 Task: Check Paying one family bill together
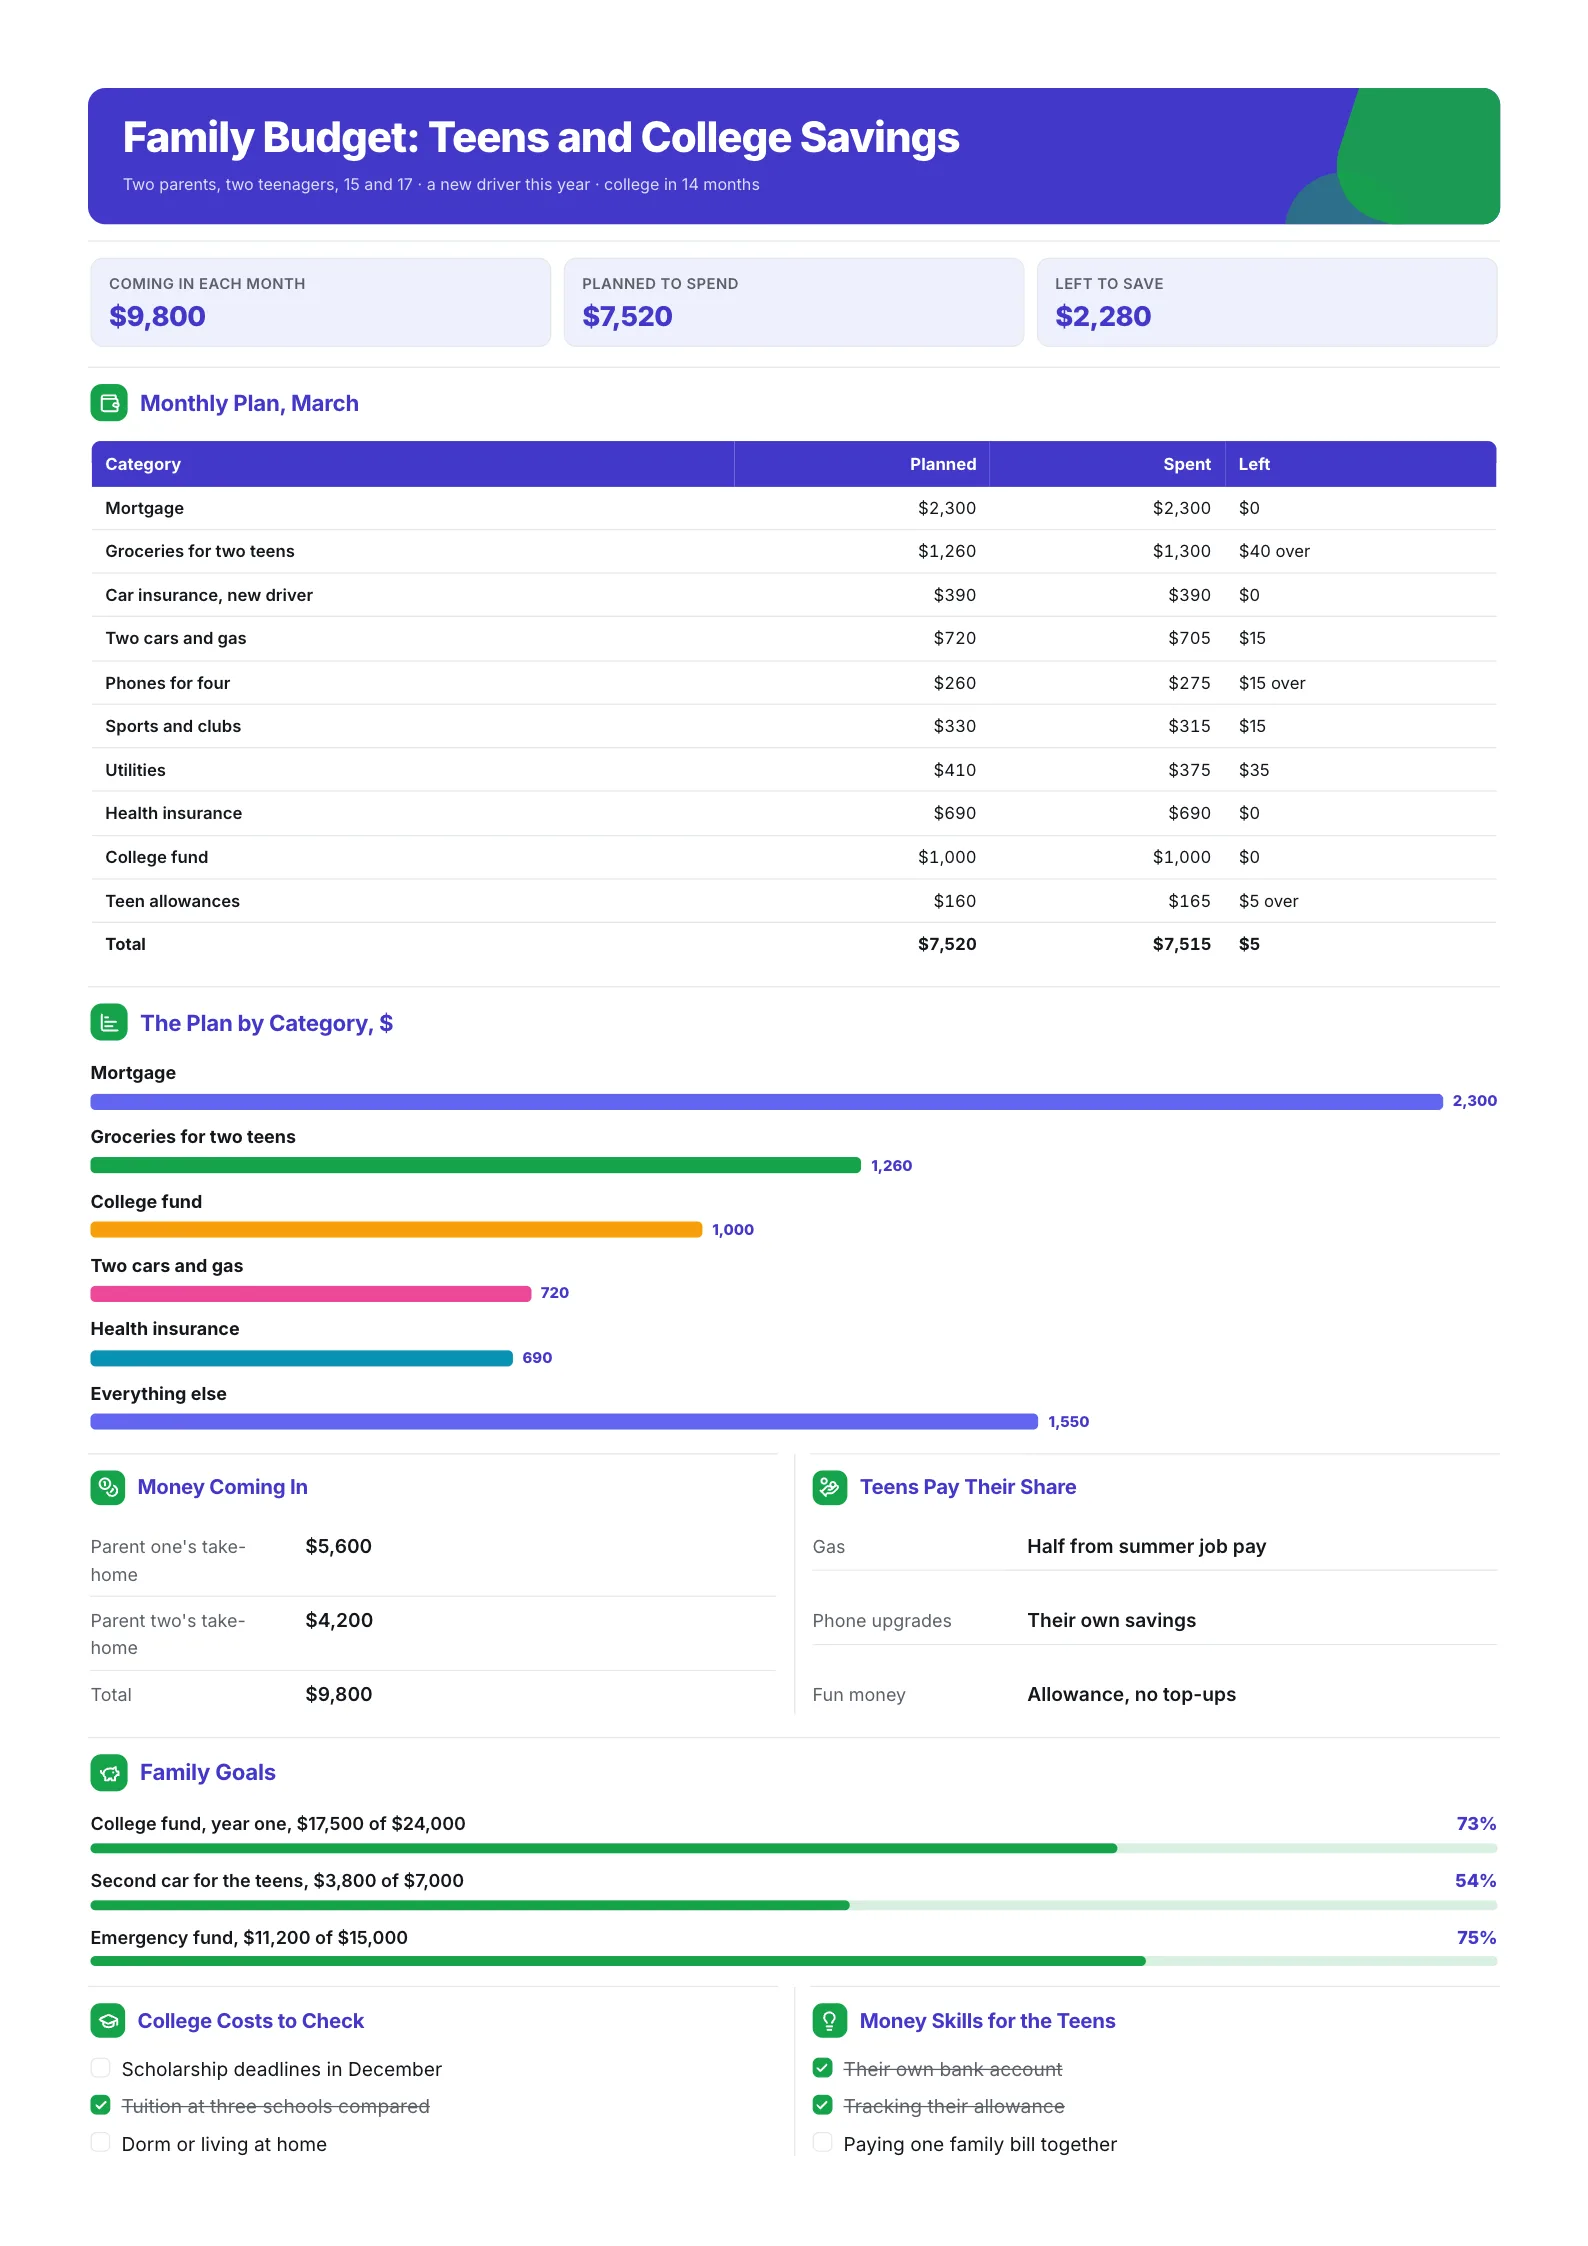(x=822, y=2142)
